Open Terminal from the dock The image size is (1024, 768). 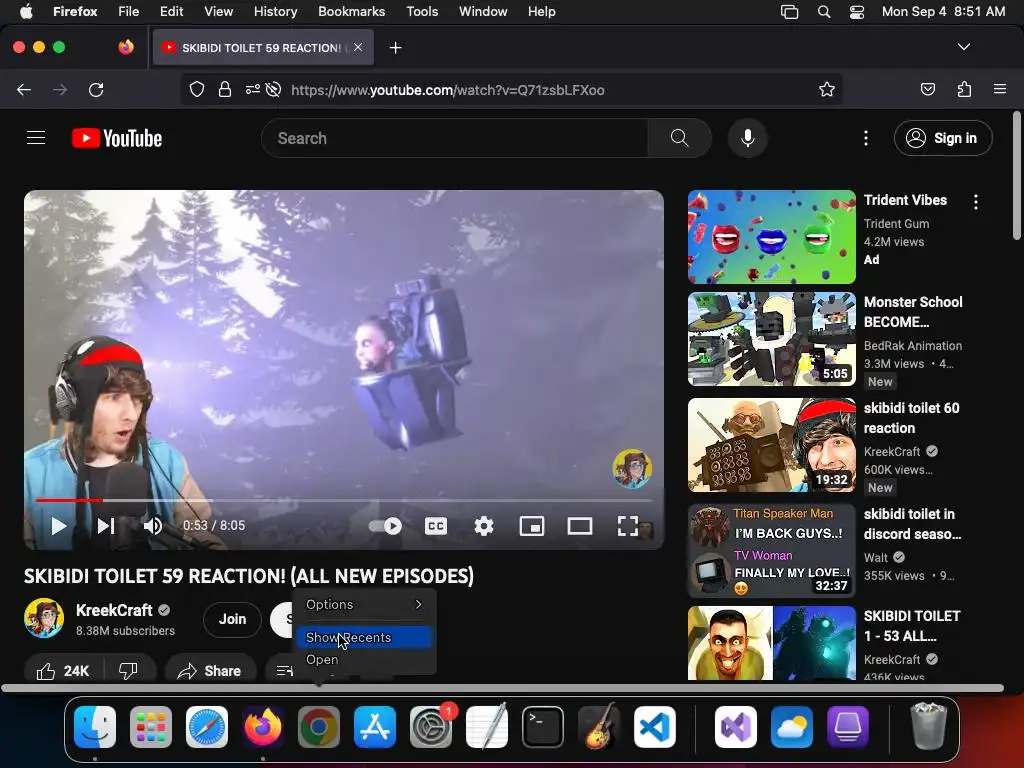tap(543, 727)
